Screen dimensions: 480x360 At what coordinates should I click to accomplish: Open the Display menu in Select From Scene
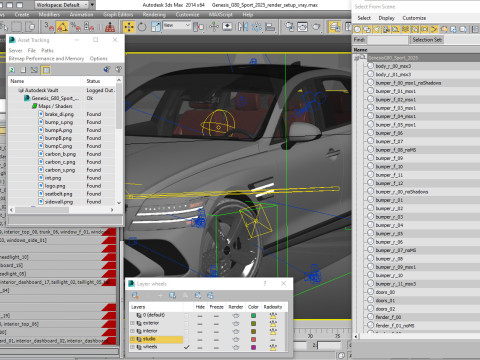386,18
